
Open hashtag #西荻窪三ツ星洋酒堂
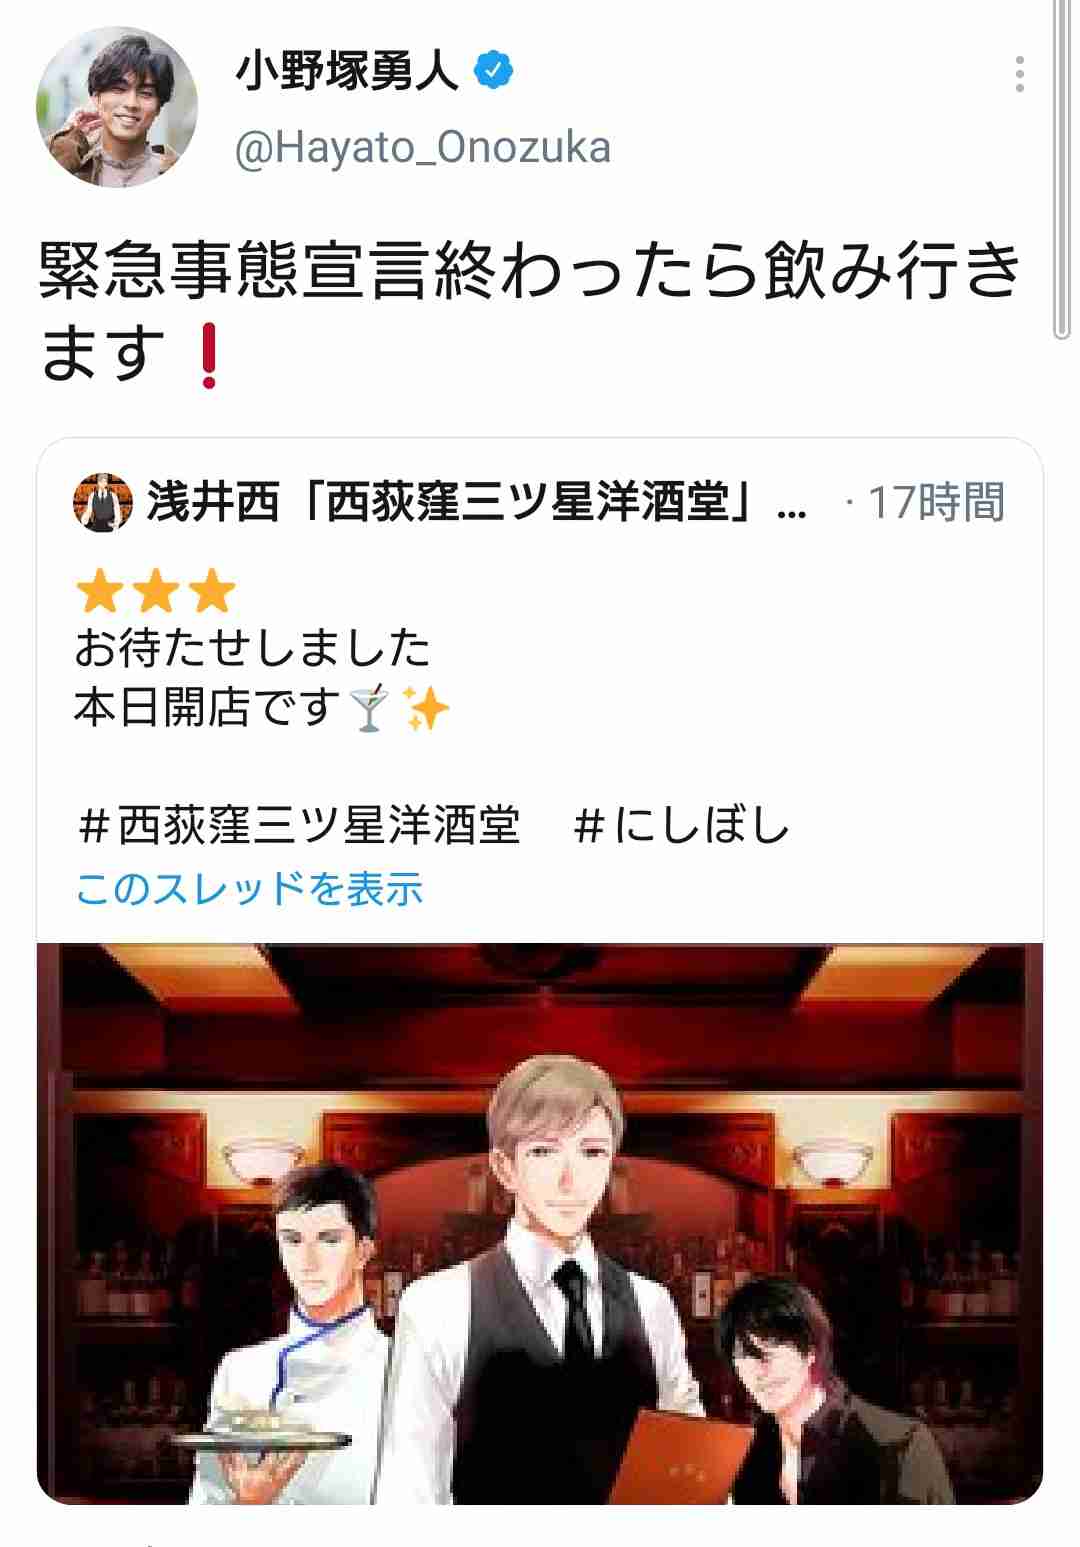click(299, 826)
